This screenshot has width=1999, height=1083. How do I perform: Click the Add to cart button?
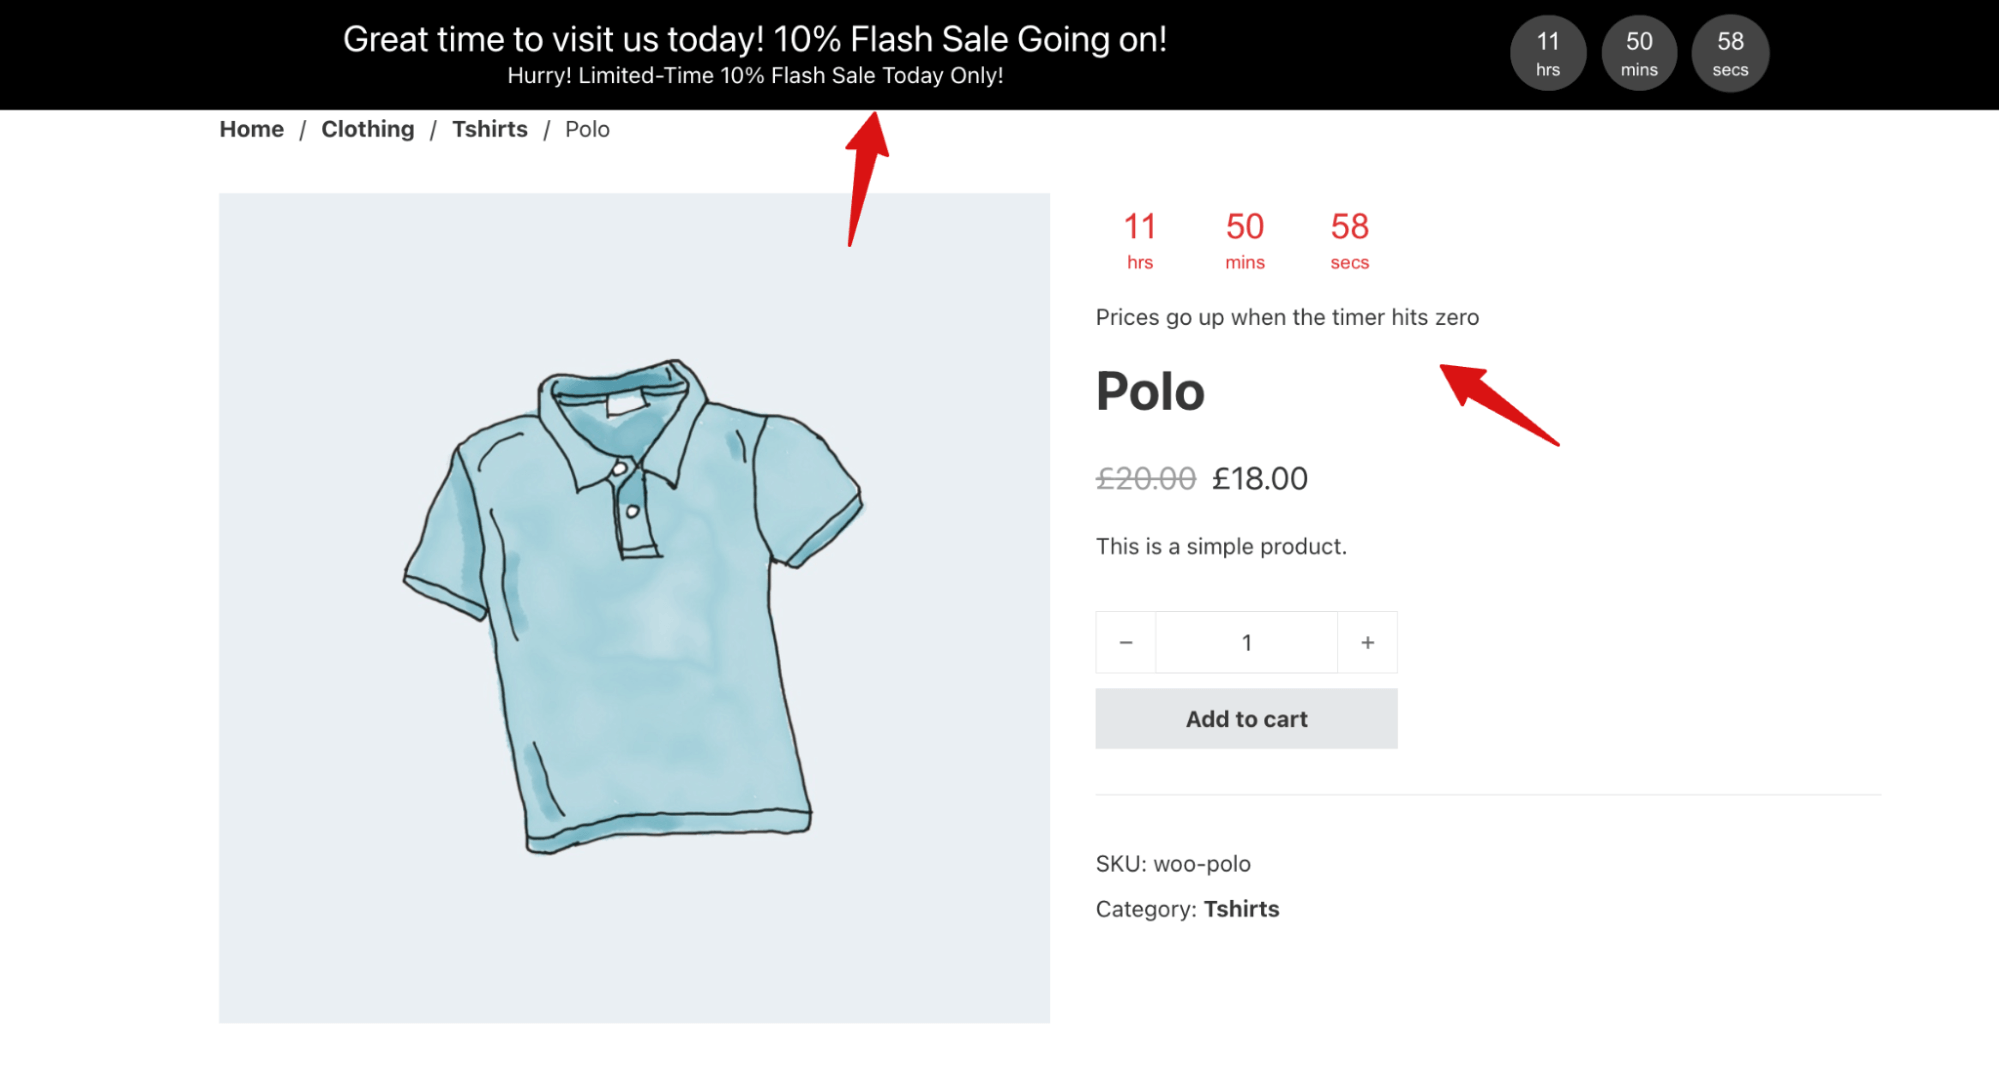(x=1245, y=718)
